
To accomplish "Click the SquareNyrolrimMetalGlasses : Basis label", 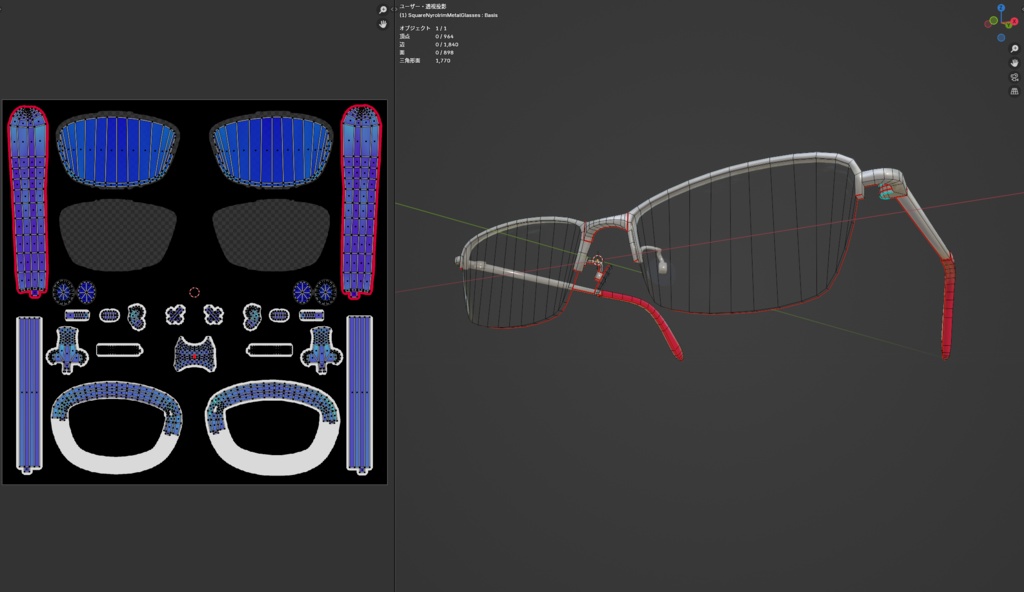I will (449, 15).
